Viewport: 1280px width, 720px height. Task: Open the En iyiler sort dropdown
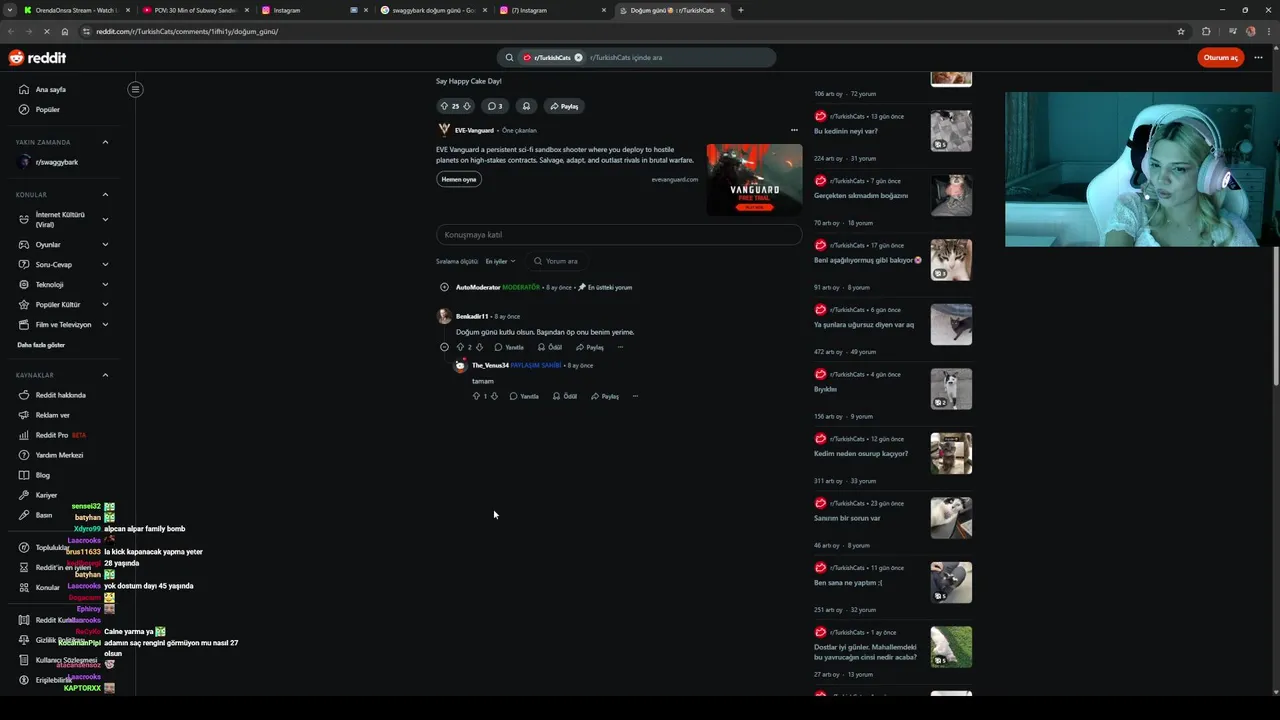[500, 261]
